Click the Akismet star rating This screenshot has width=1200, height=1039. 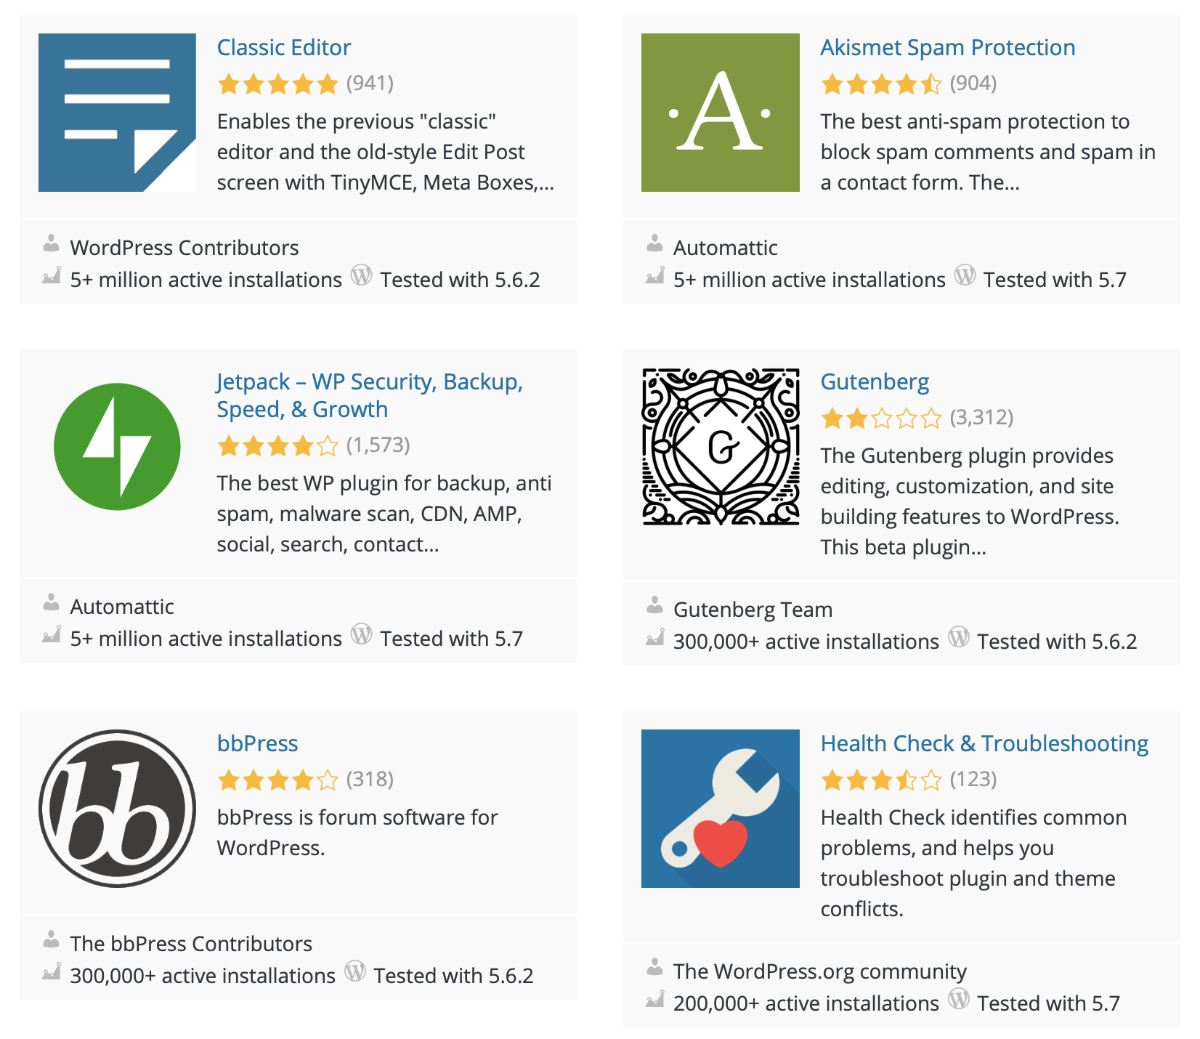(x=880, y=84)
